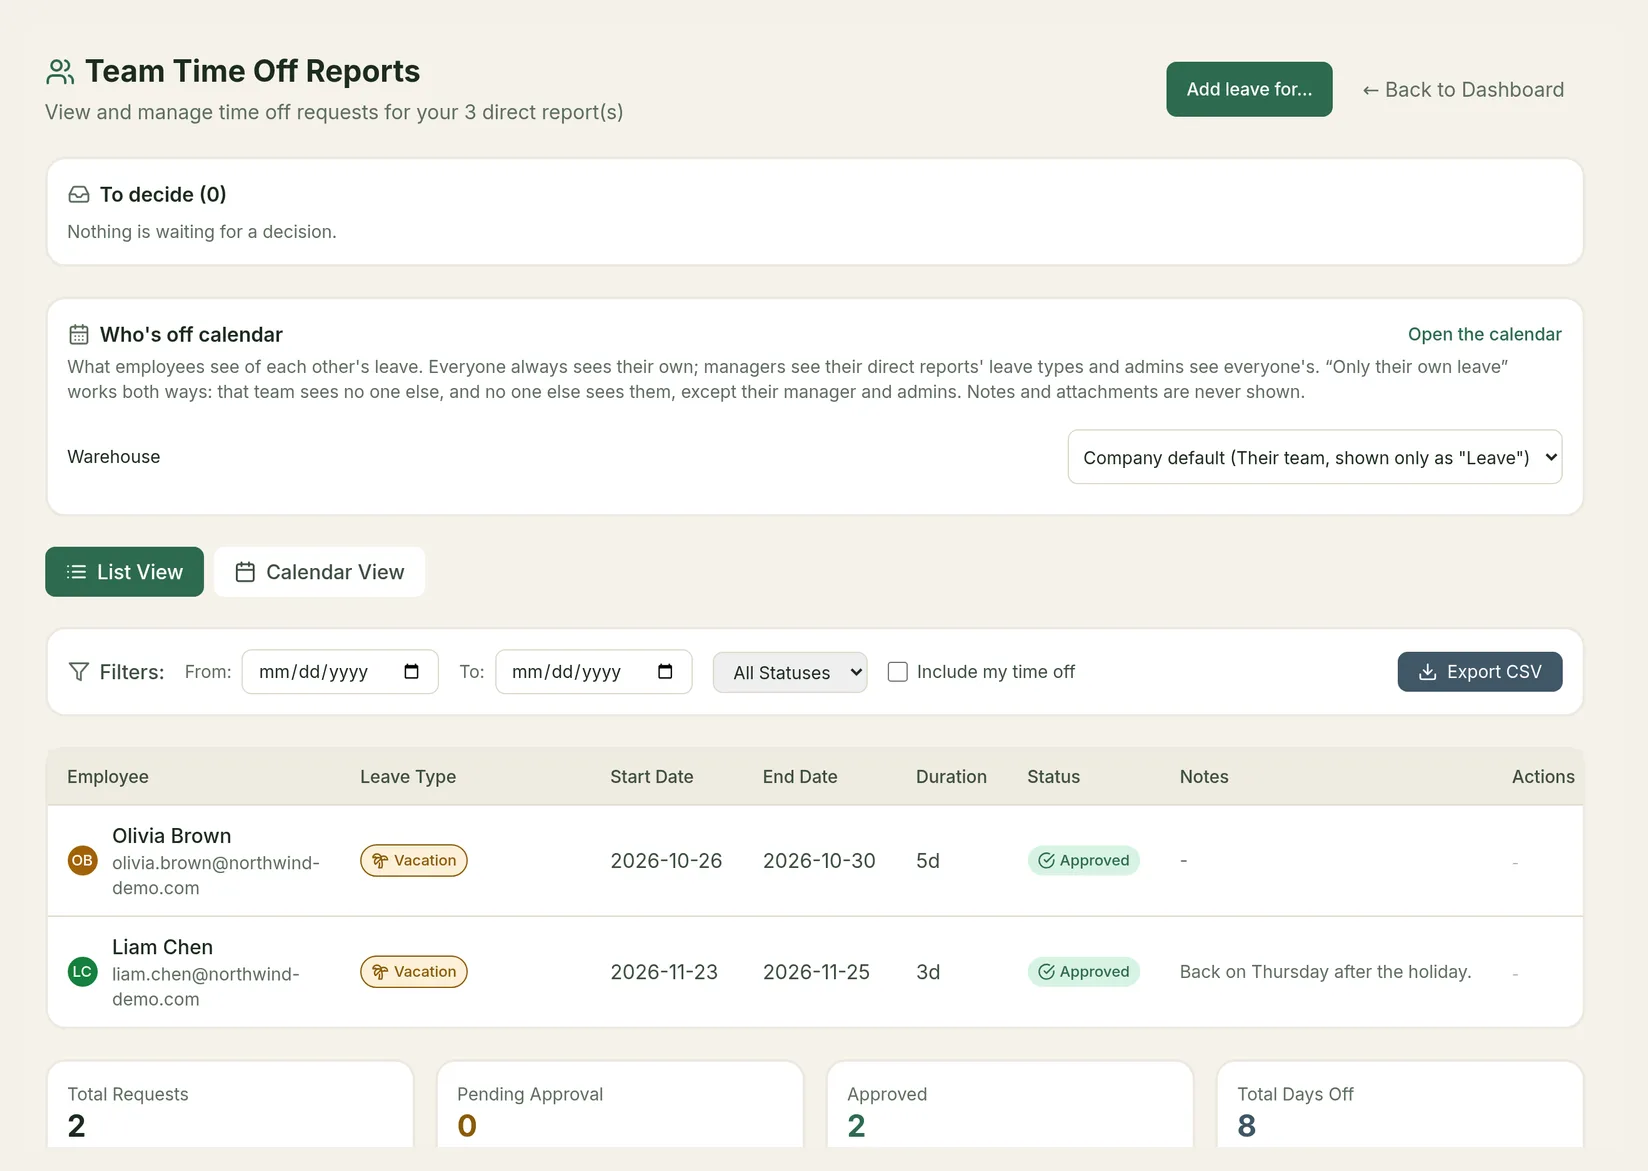This screenshot has width=1648, height=1171.
Task: Enable the Include my time off checkbox
Action: [x=898, y=672]
